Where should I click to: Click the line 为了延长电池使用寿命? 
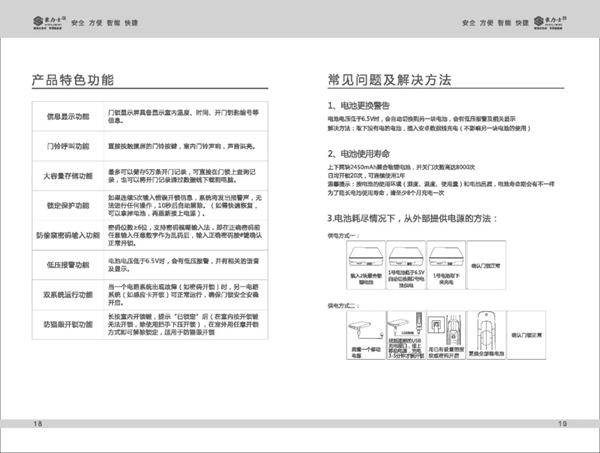pos(386,193)
